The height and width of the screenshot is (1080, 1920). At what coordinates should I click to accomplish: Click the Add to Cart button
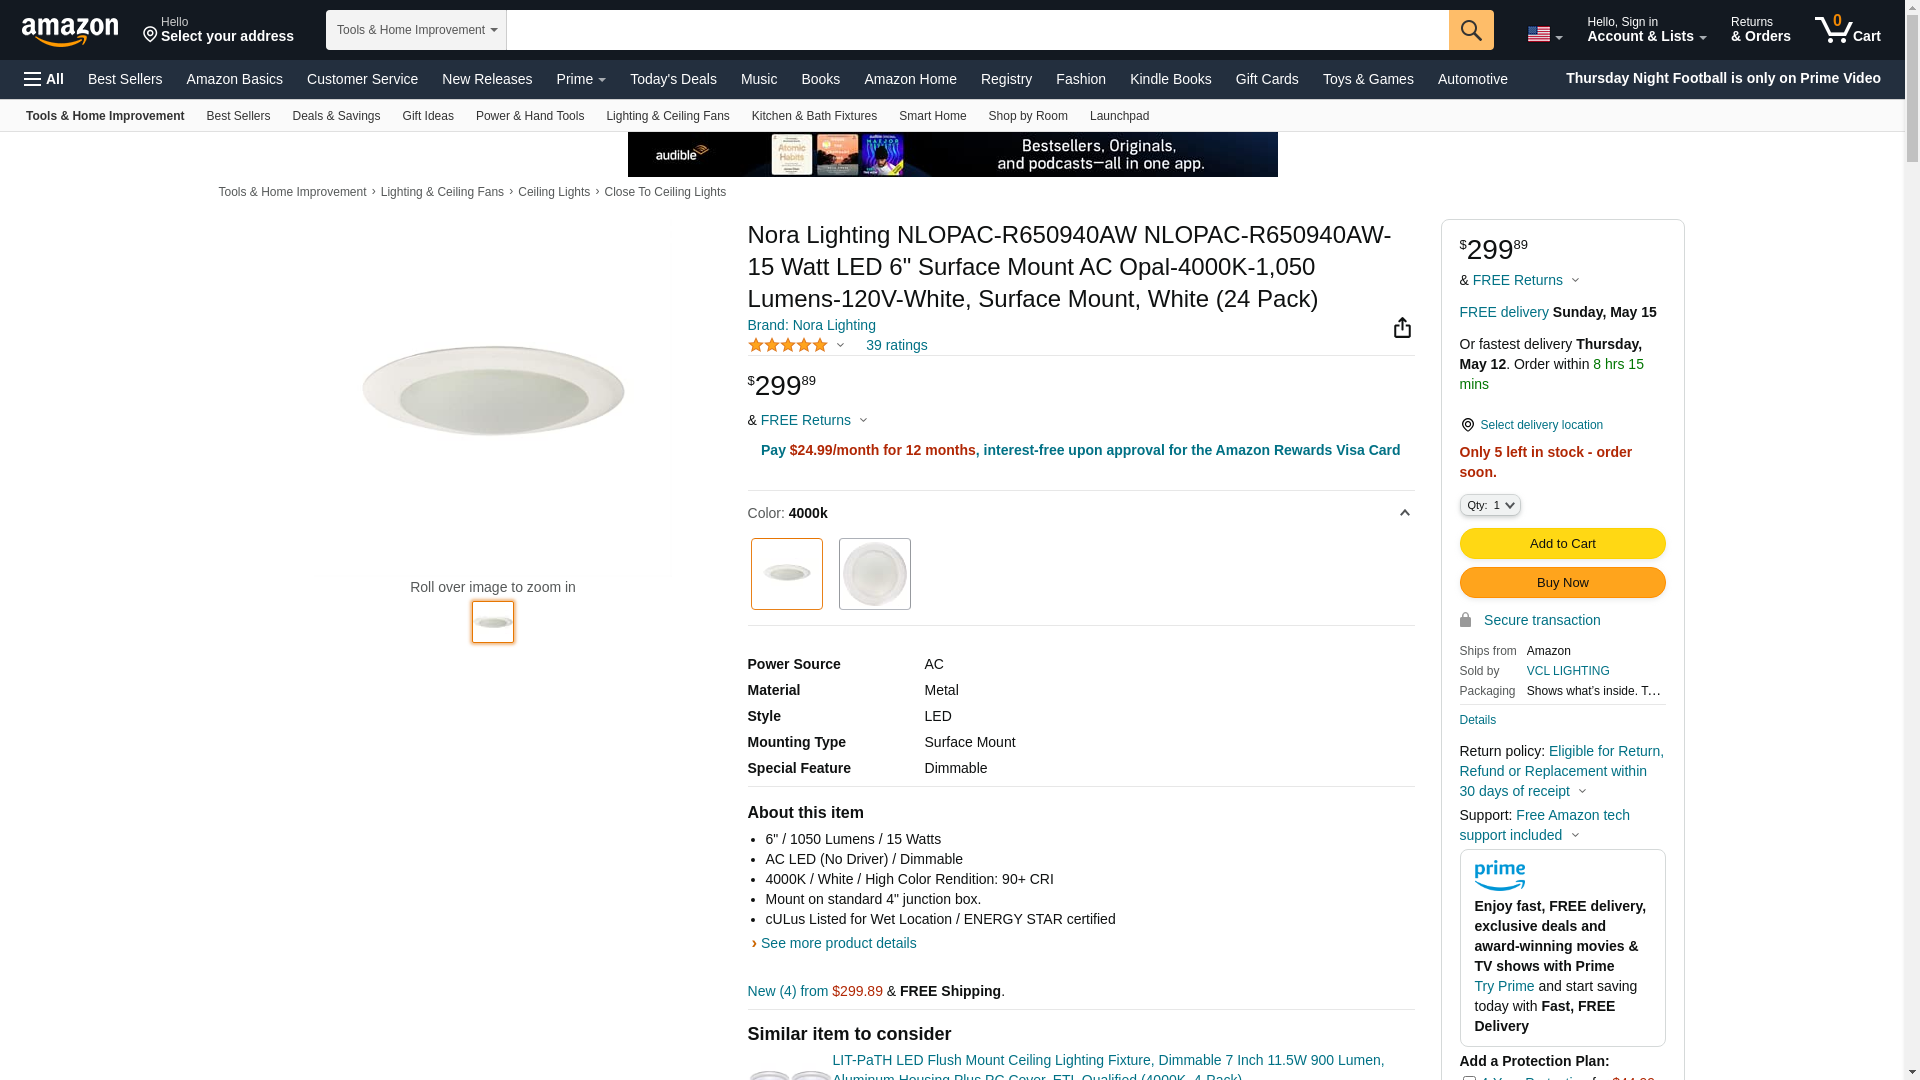[1562, 544]
